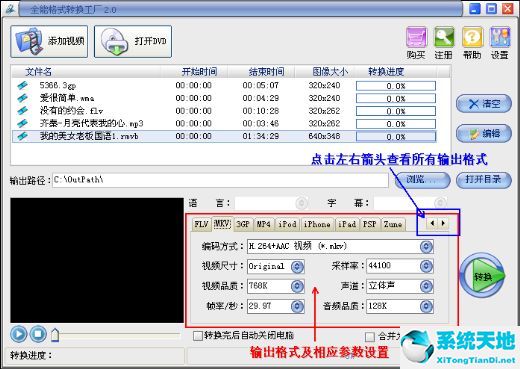The height and width of the screenshot is (369, 520).
Task: Select the file row 没有的约会.flv
Action: pos(224,111)
